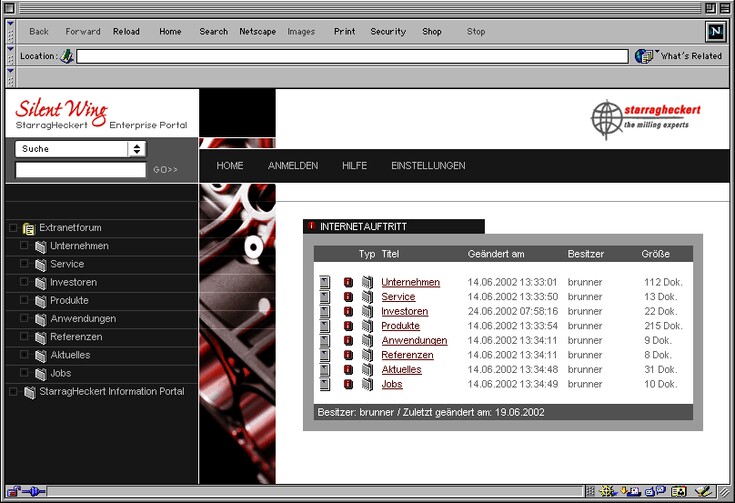Open the Address Book icon in status bar
Image resolution: width=735 pixels, height=503 pixels.
pyautogui.click(x=679, y=491)
